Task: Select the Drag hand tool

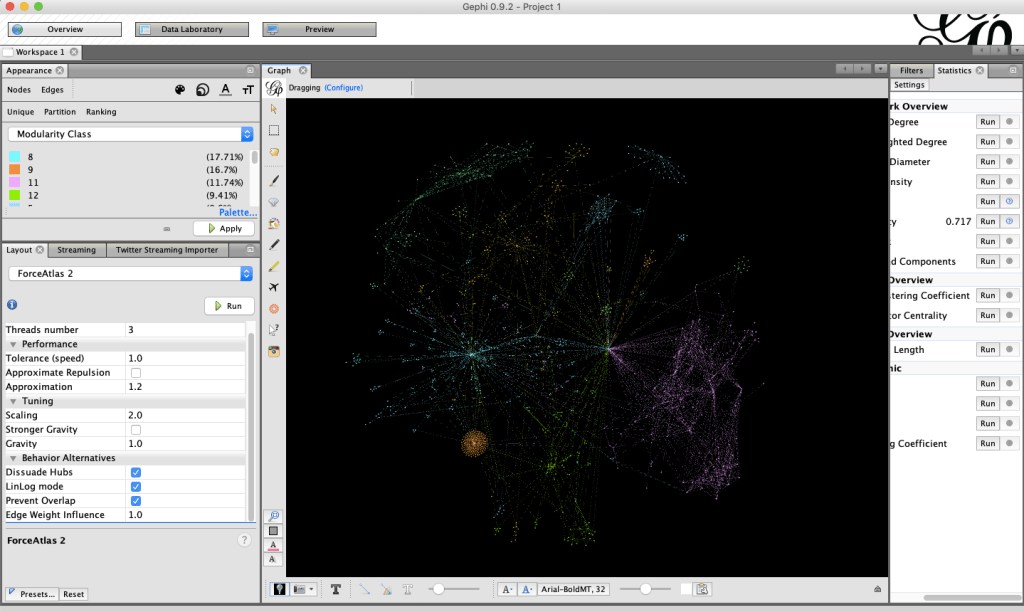Action: [x=274, y=152]
